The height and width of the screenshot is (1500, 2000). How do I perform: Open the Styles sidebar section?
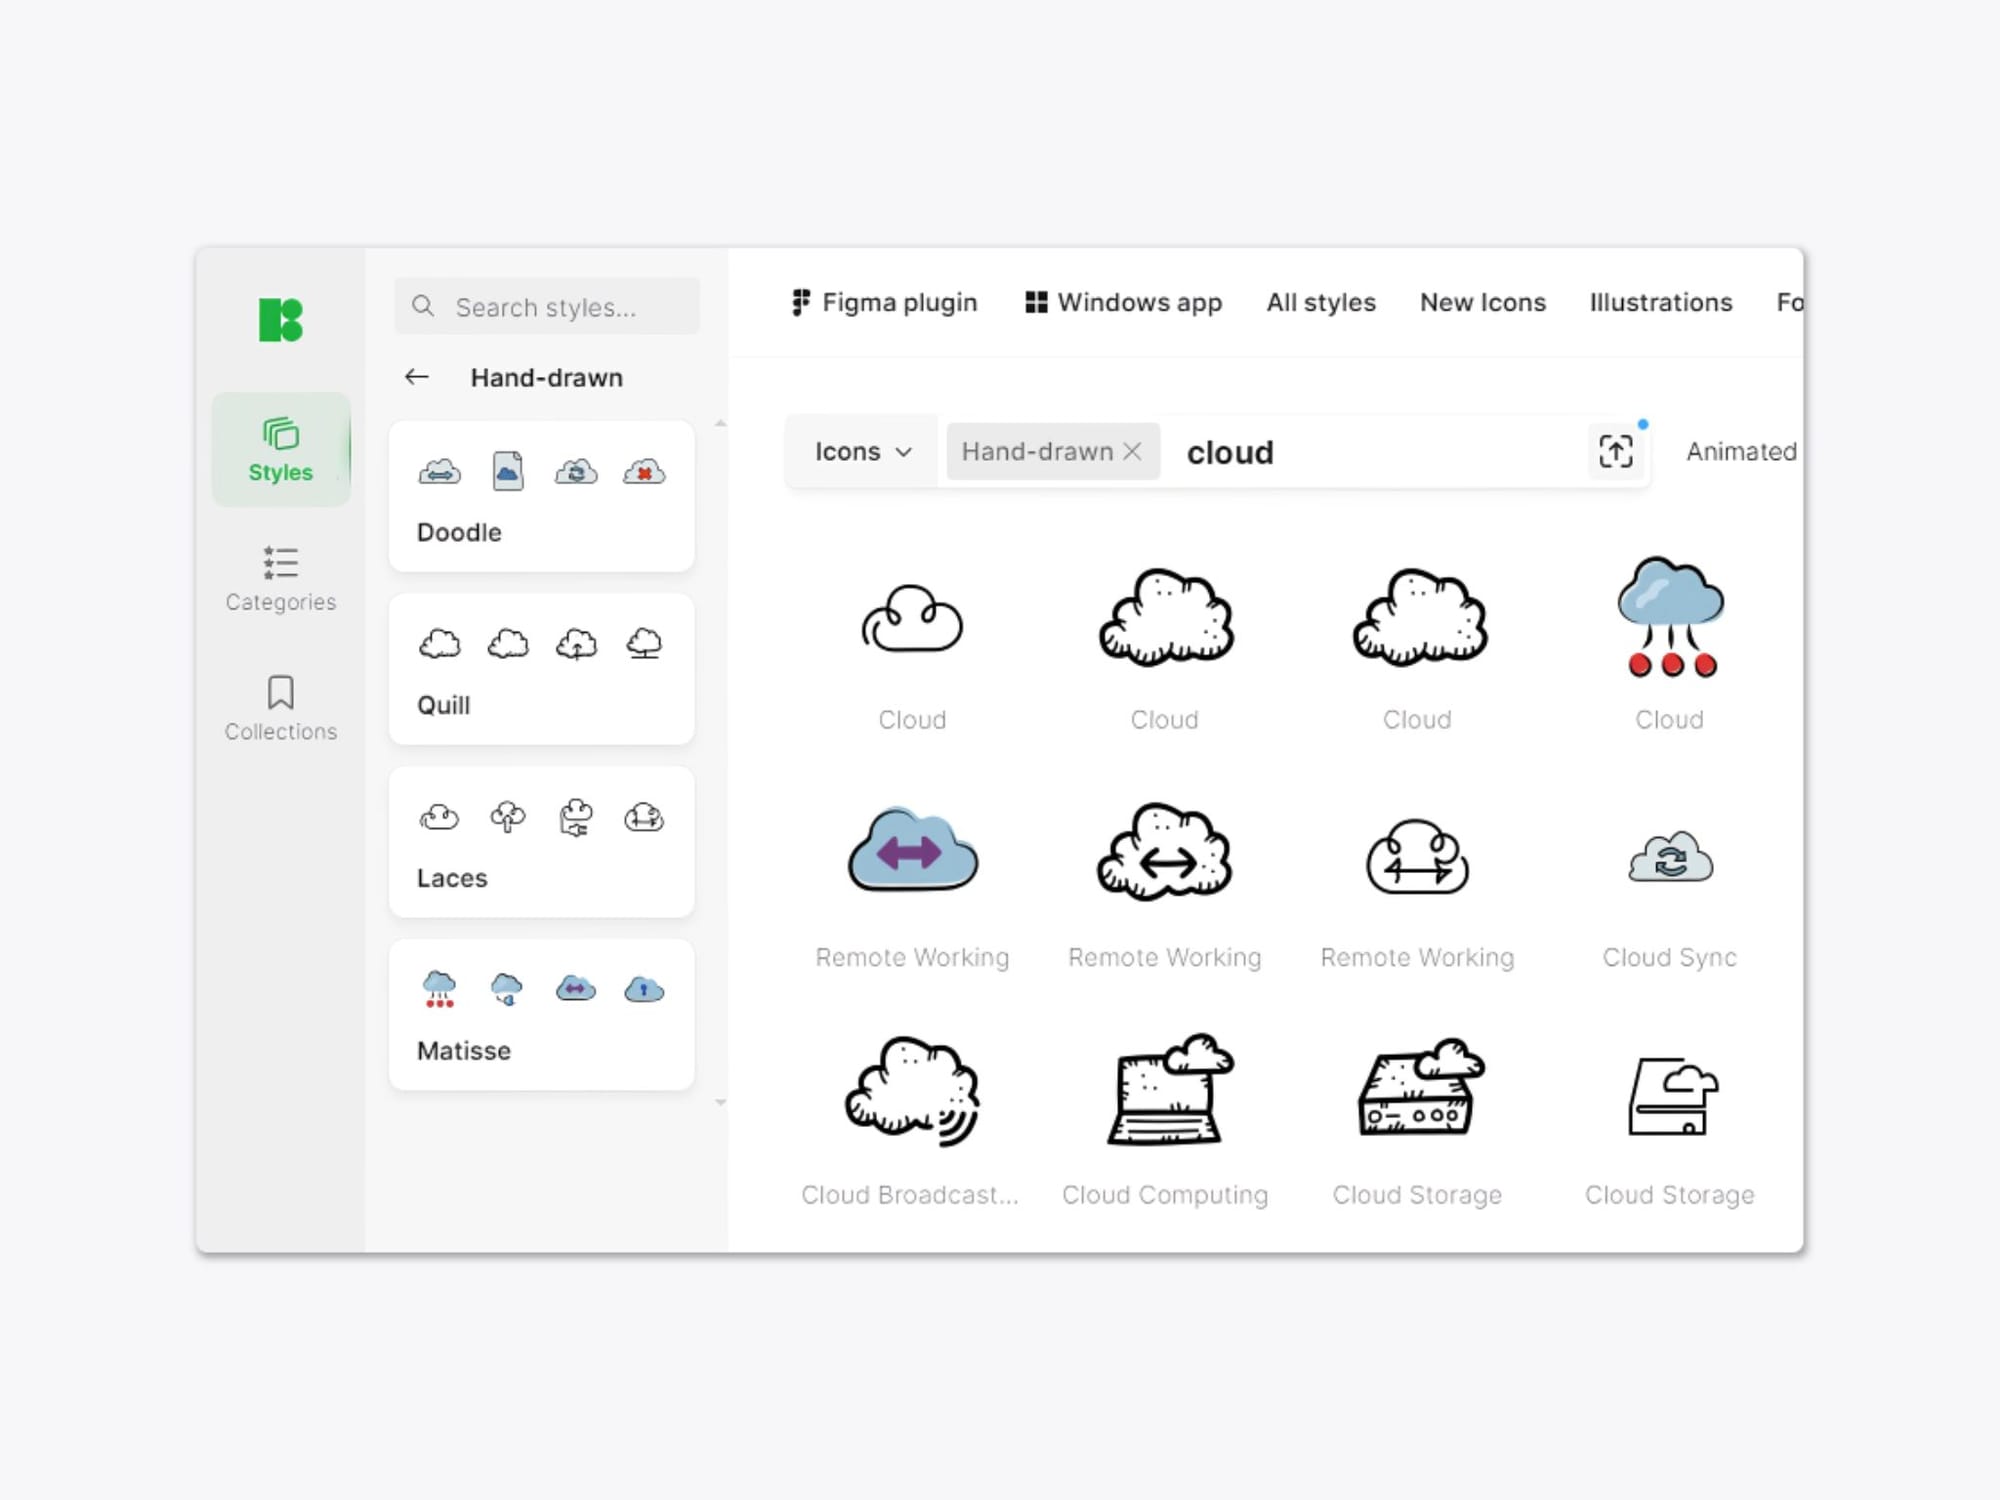tap(280, 449)
